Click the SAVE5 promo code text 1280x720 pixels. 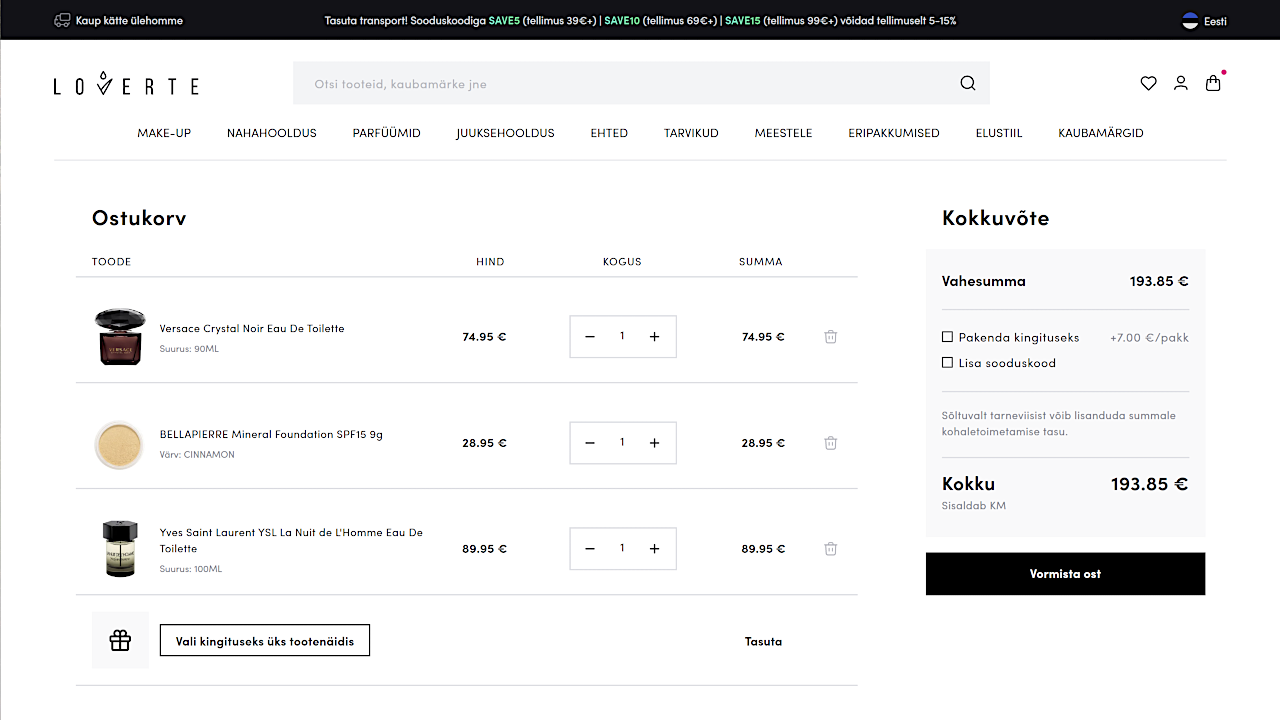click(504, 21)
